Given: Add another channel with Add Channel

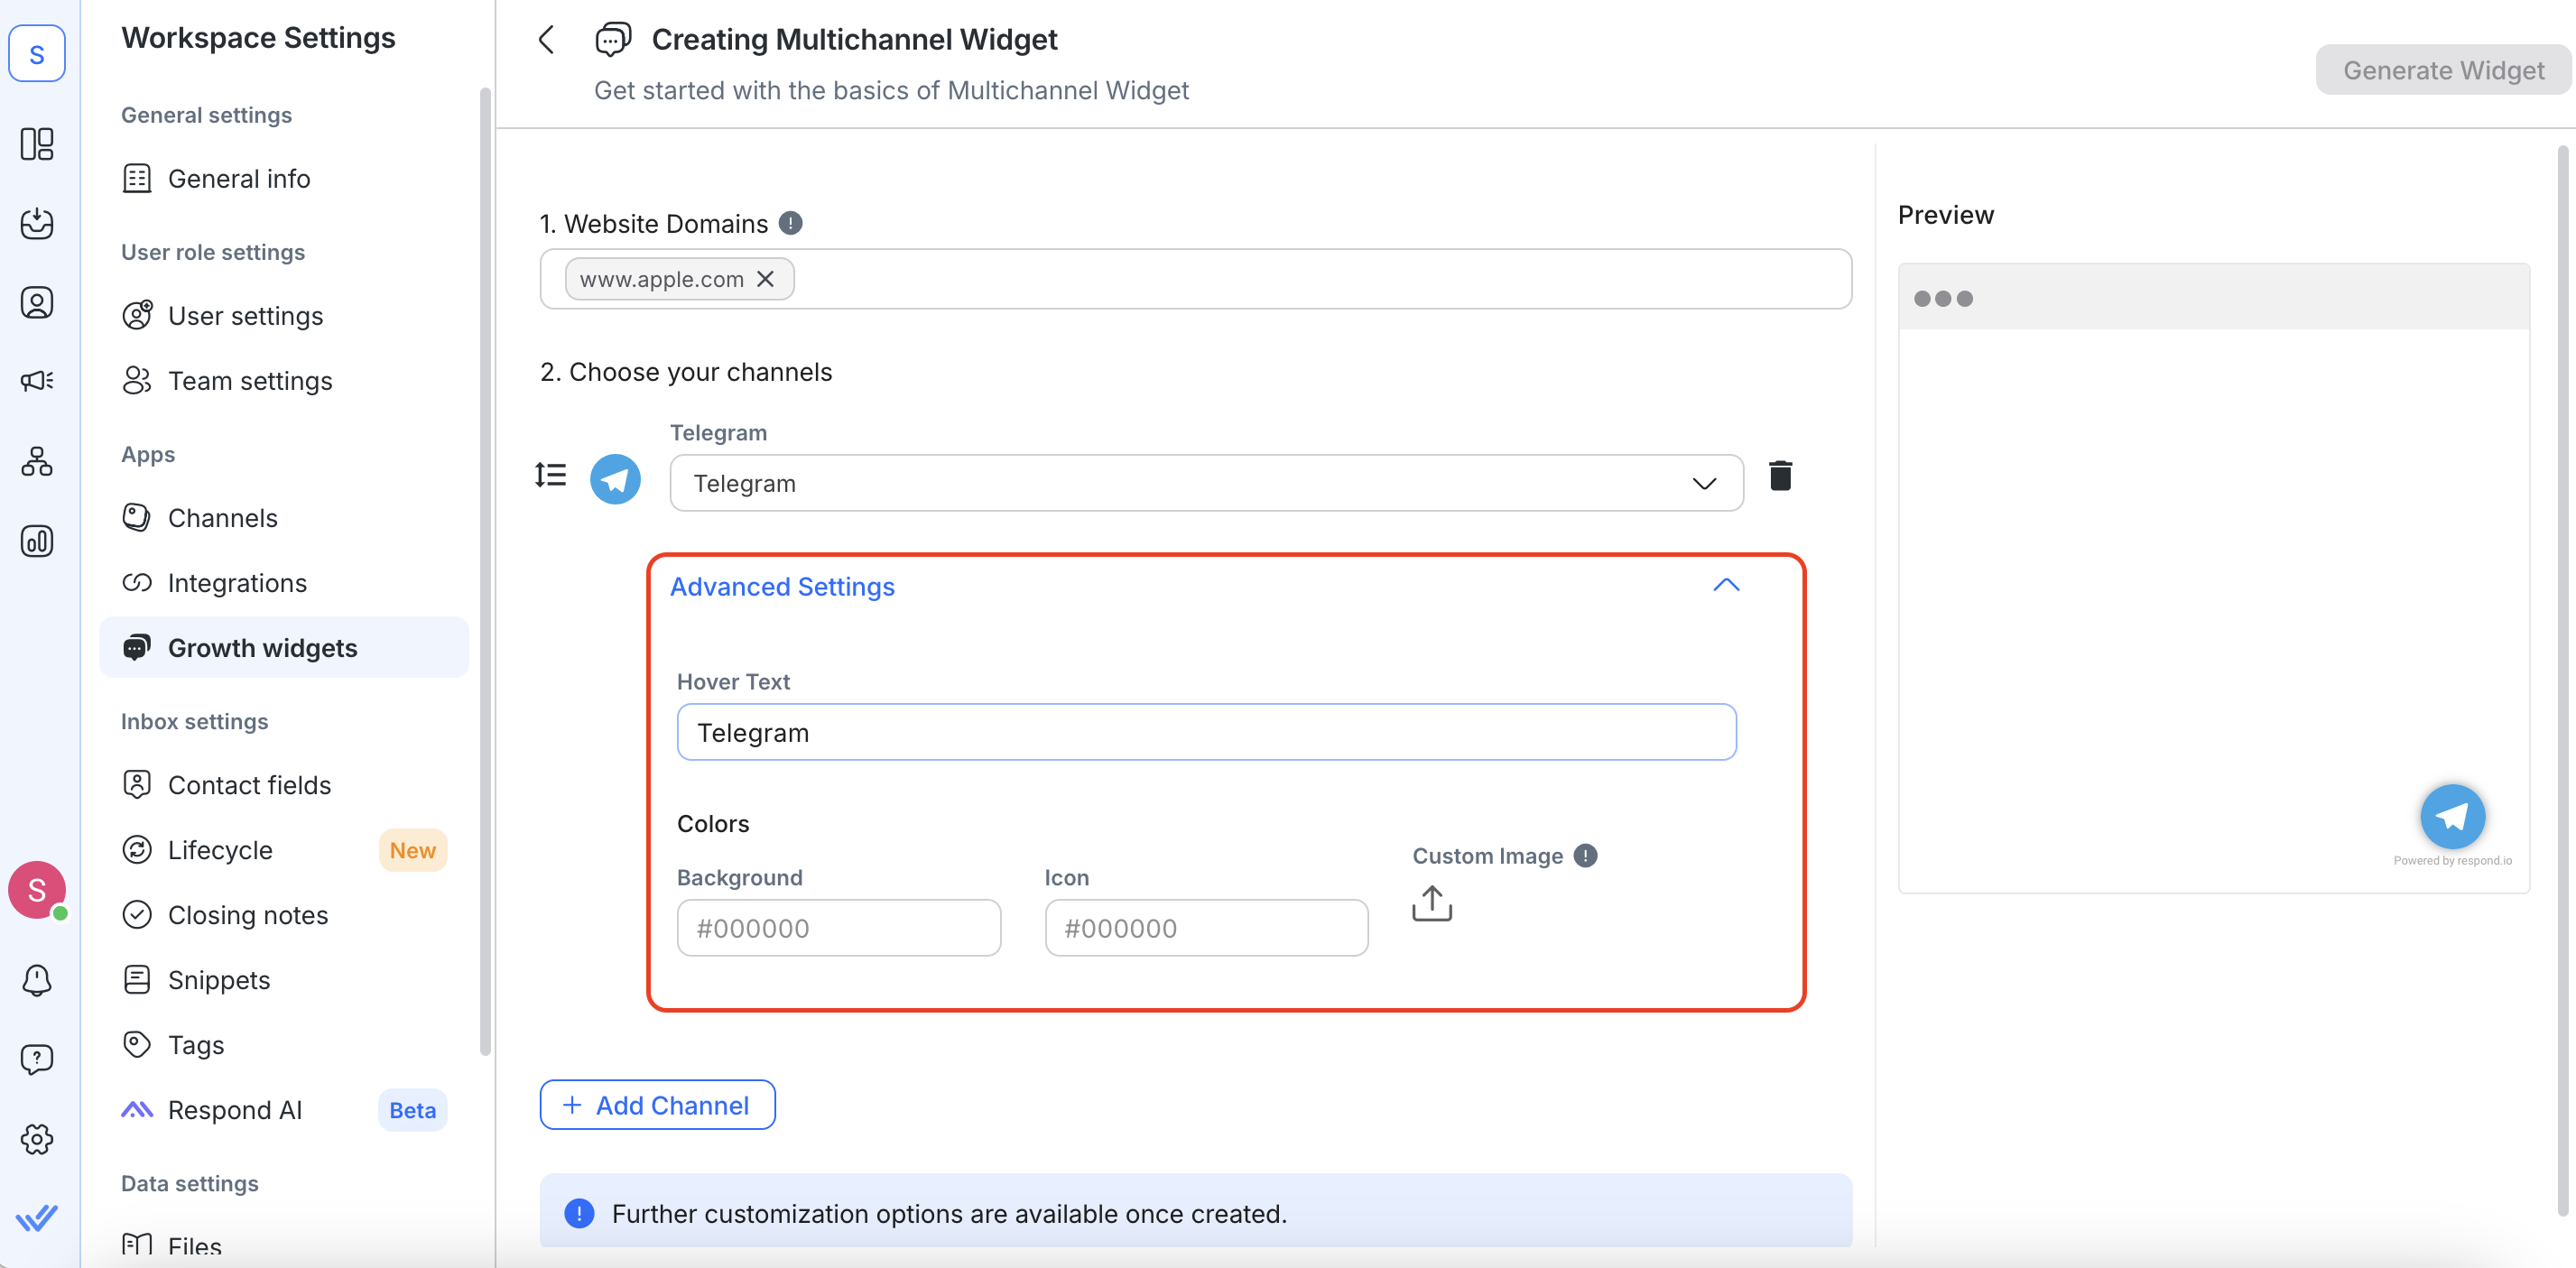Looking at the screenshot, I should tap(657, 1105).
